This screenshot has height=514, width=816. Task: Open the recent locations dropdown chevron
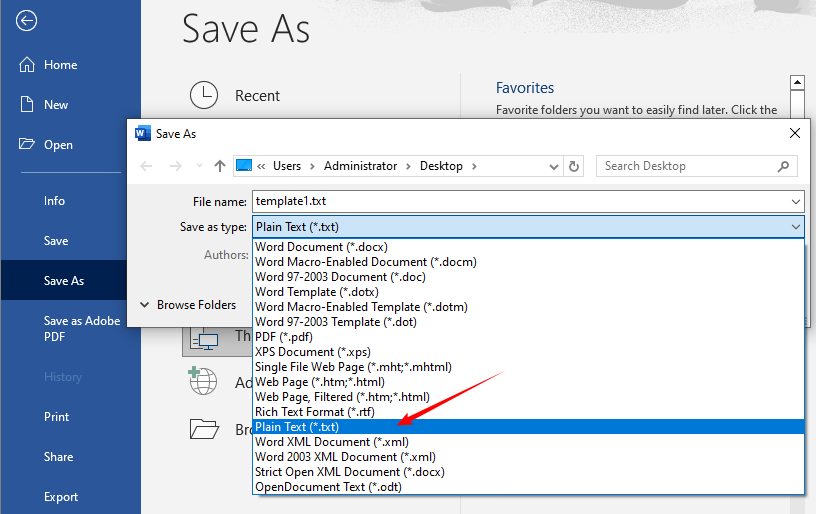(x=199, y=166)
